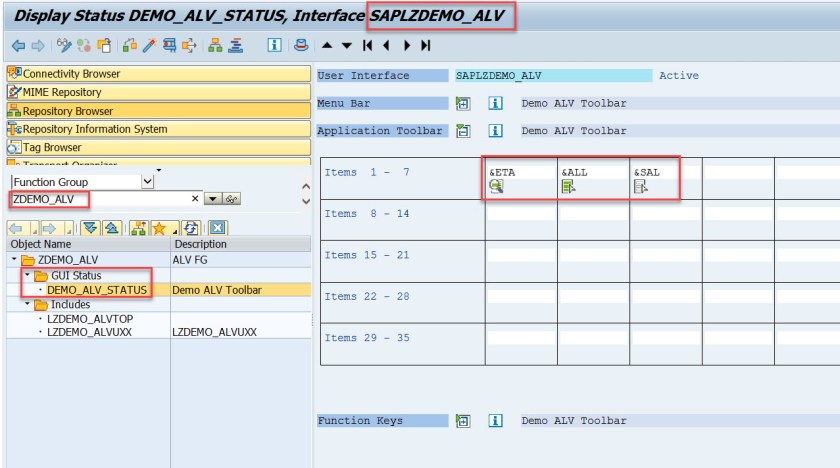Click the SAPLZDEMO_ALV User Interface field

553,76
